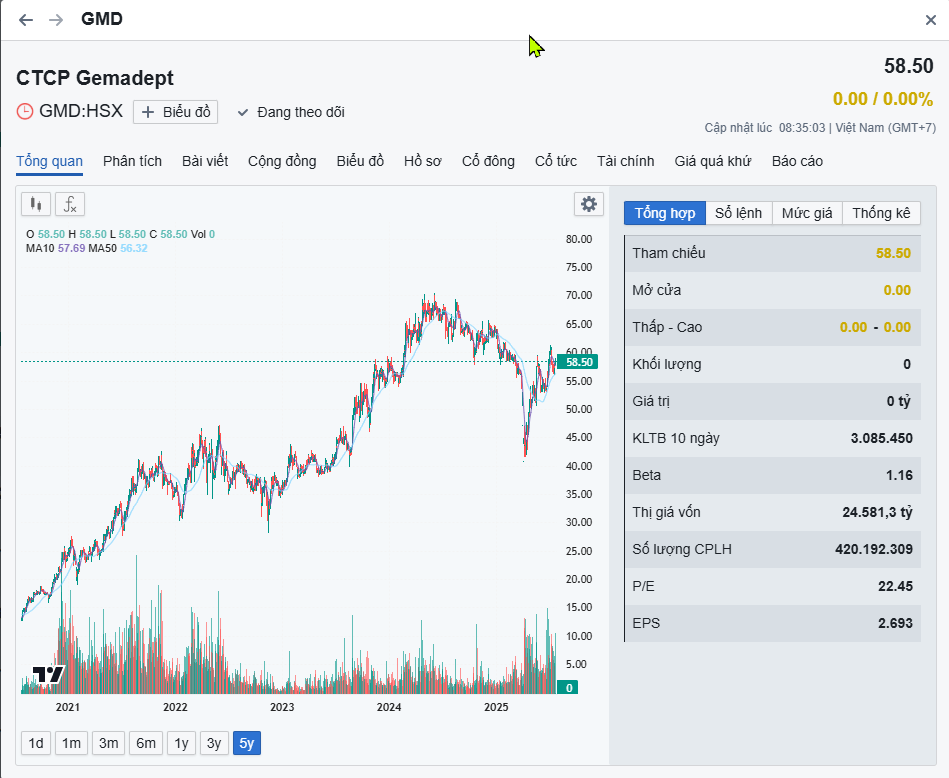The height and width of the screenshot is (778, 949).
Task: Go to the Cổ tức tab
Action: (x=555, y=161)
